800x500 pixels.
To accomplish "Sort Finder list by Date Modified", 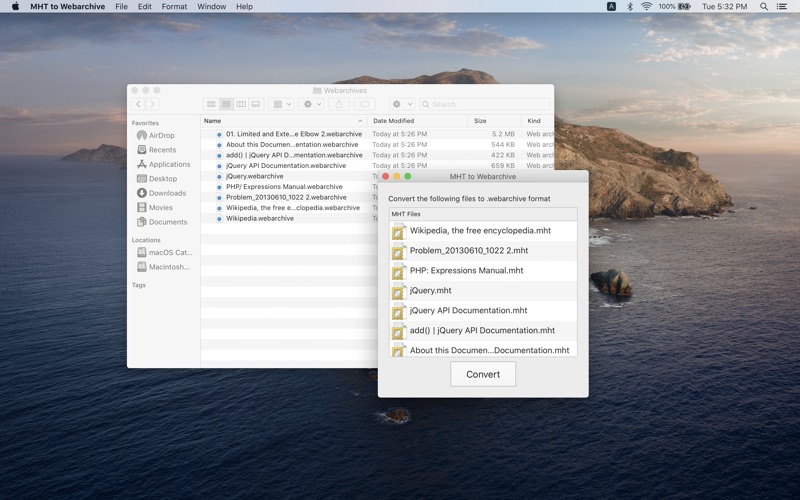I will click(417, 121).
